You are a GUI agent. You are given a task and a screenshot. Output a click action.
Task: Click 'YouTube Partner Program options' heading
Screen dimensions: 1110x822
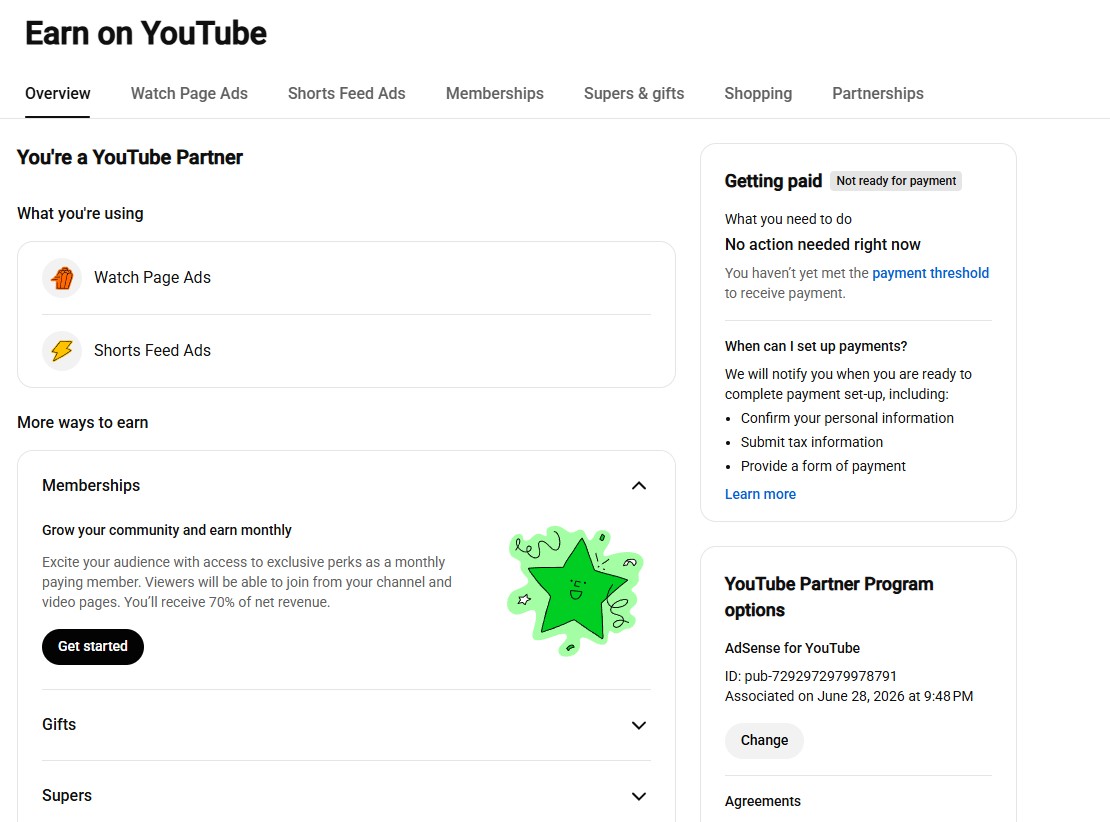click(828, 597)
